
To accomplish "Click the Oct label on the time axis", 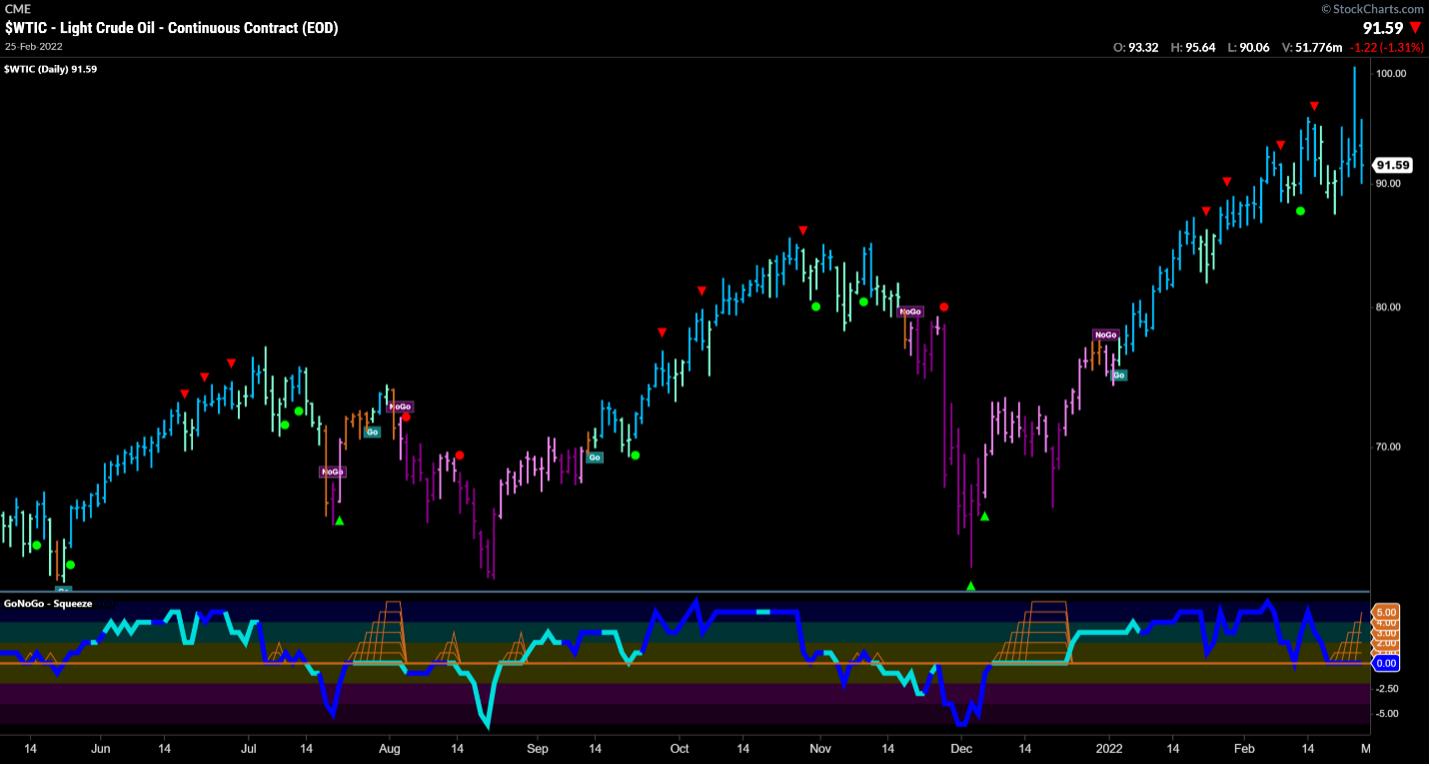I will pyautogui.click(x=680, y=747).
